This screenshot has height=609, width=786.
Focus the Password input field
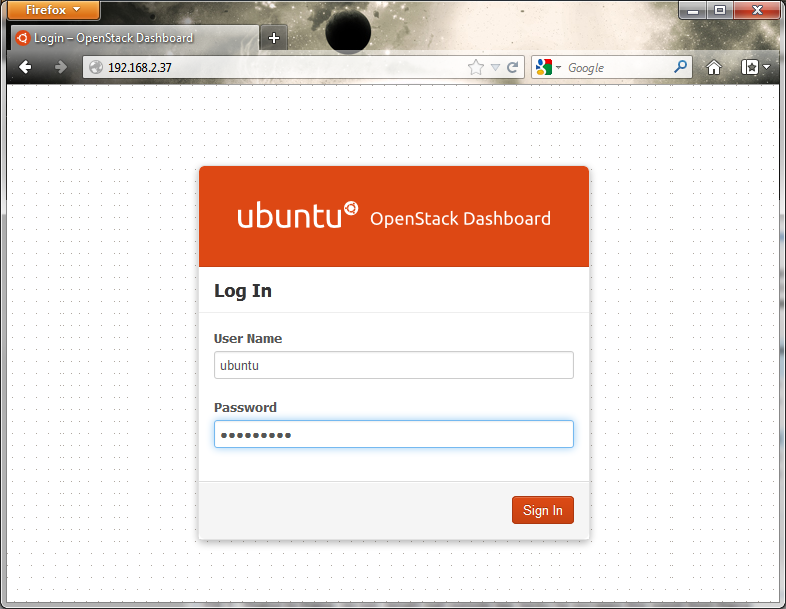(394, 434)
